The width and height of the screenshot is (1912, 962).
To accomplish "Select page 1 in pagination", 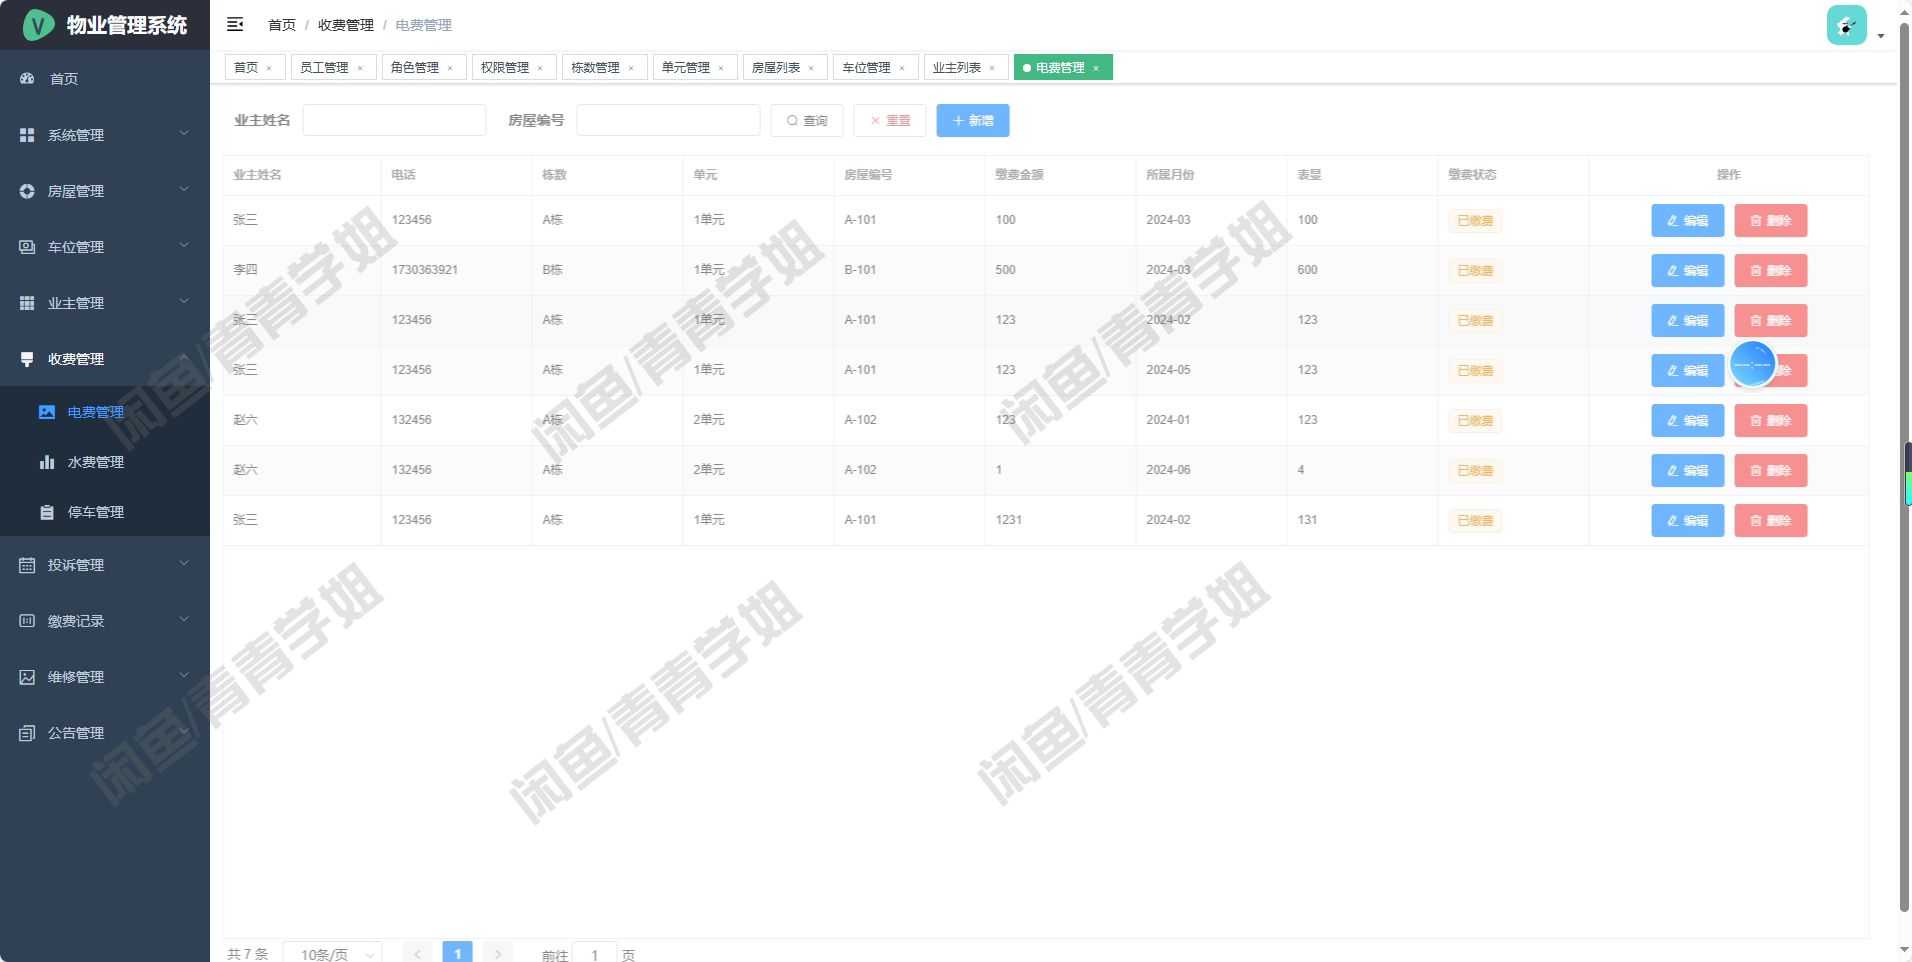I will pos(457,953).
